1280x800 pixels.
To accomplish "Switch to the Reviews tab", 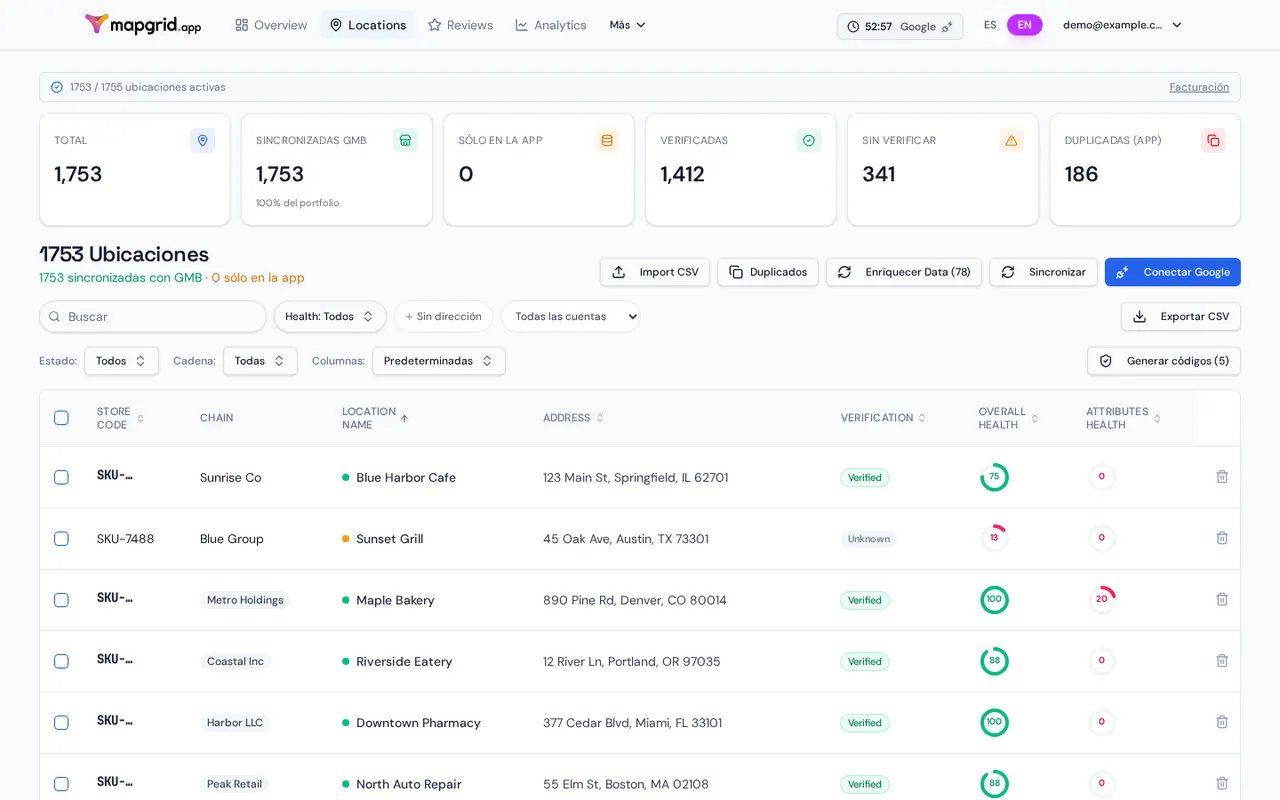I will coord(460,25).
